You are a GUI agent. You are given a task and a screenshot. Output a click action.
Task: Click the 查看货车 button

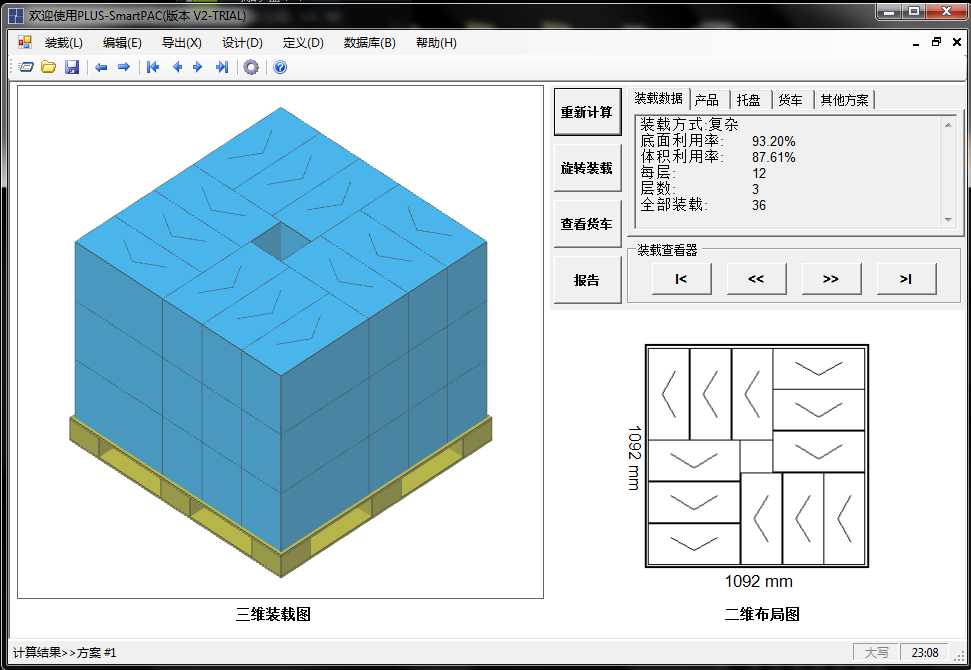coord(587,224)
